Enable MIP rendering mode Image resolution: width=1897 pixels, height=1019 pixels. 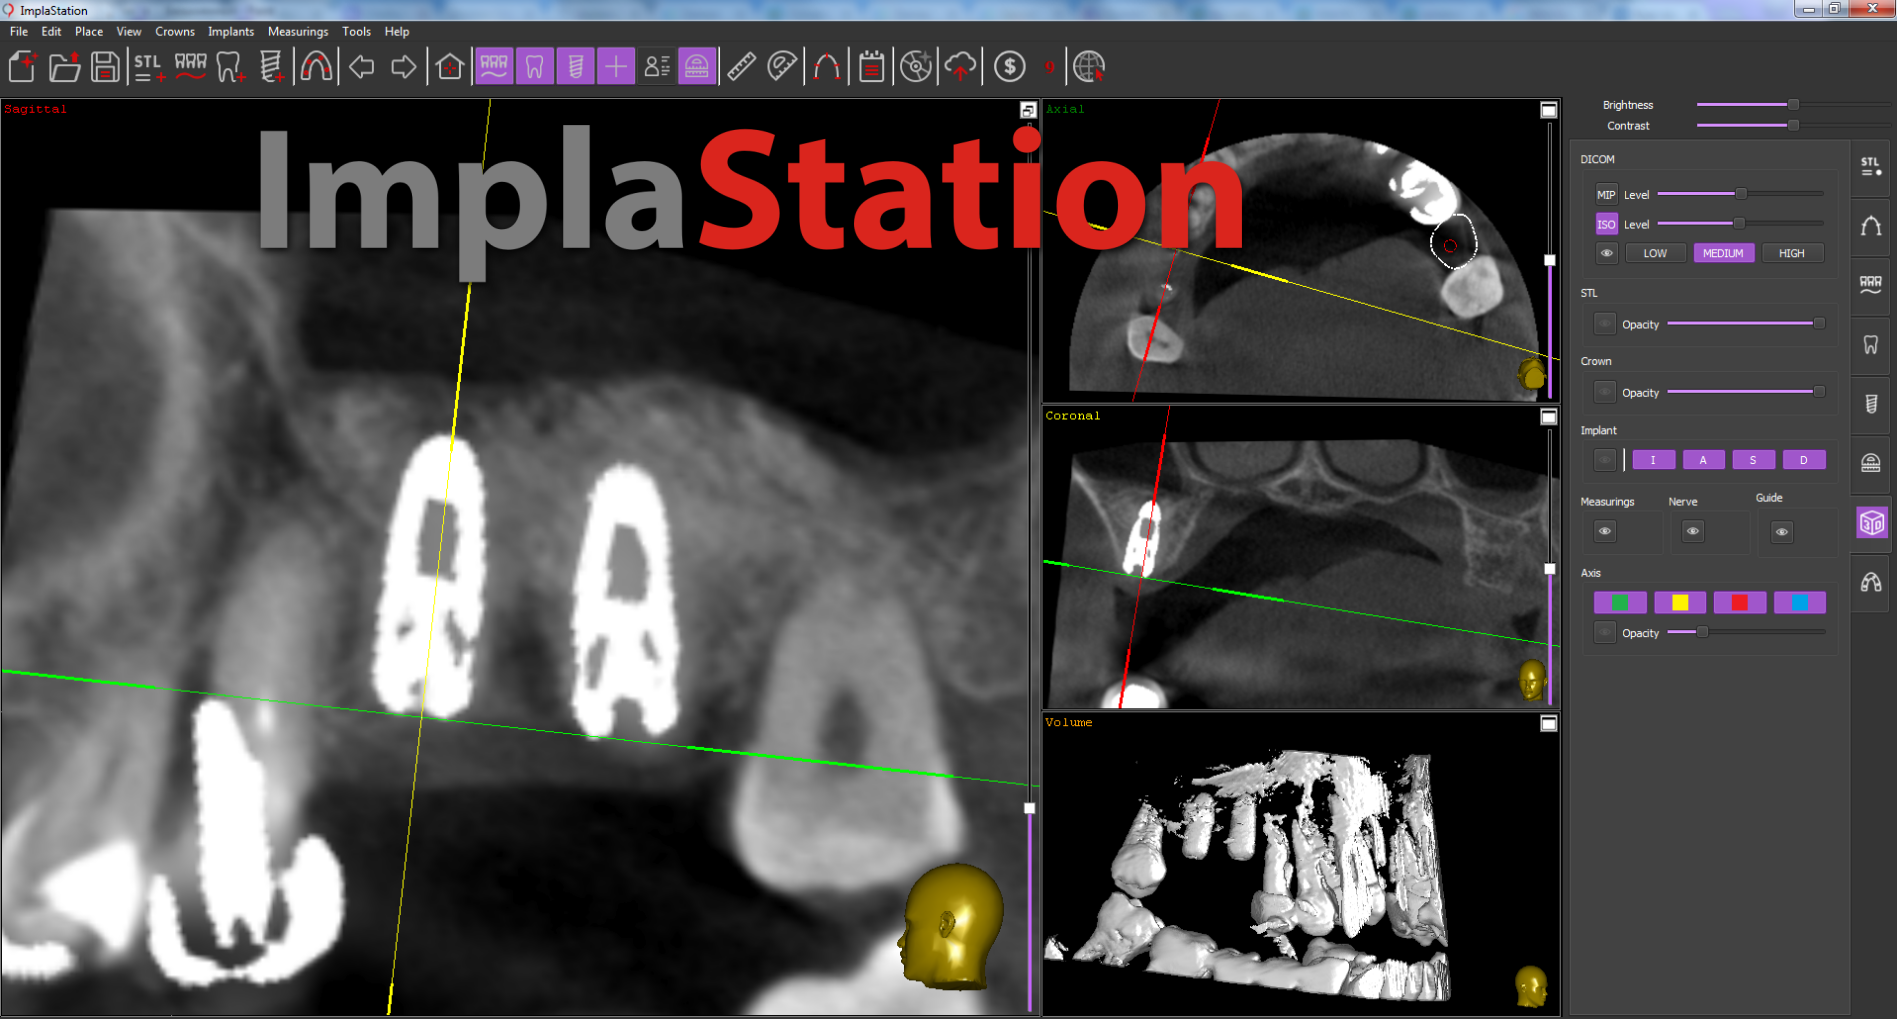click(x=1606, y=195)
